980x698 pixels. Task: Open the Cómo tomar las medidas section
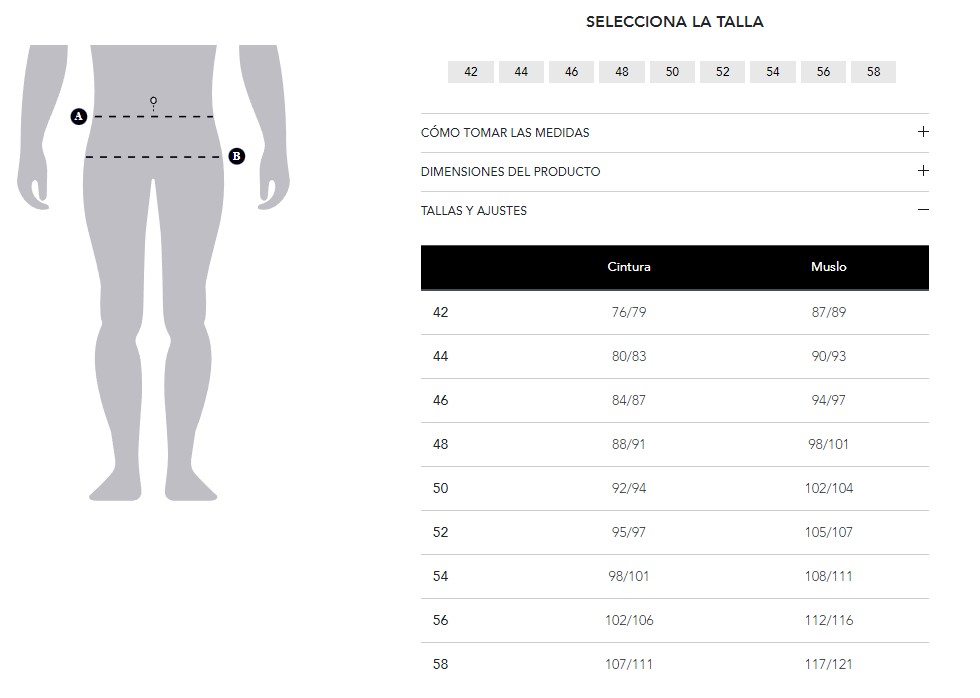[x=505, y=133]
